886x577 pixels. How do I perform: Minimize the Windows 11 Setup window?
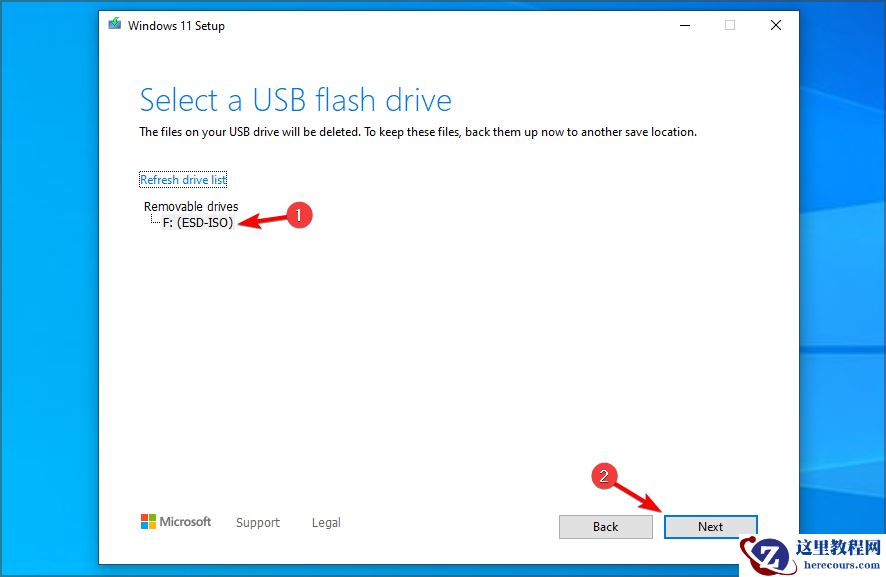[684, 26]
